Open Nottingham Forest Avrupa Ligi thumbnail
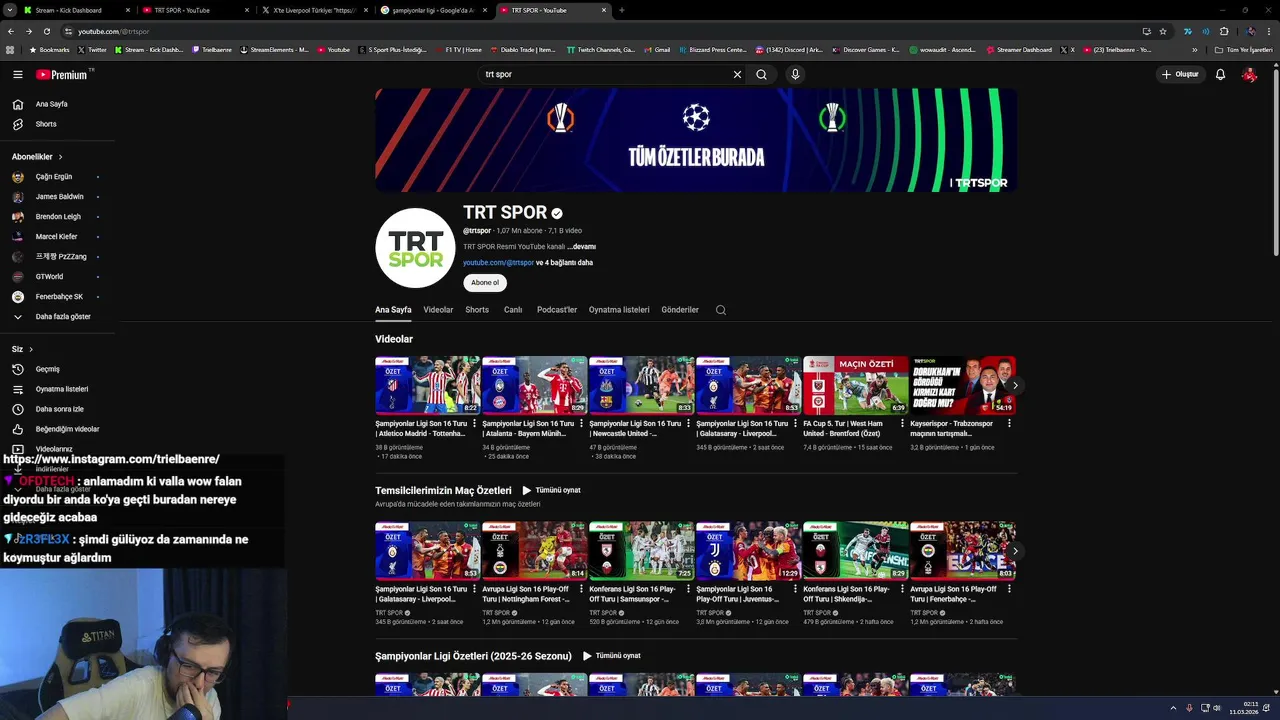This screenshot has height=720, width=1280. (x=534, y=550)
